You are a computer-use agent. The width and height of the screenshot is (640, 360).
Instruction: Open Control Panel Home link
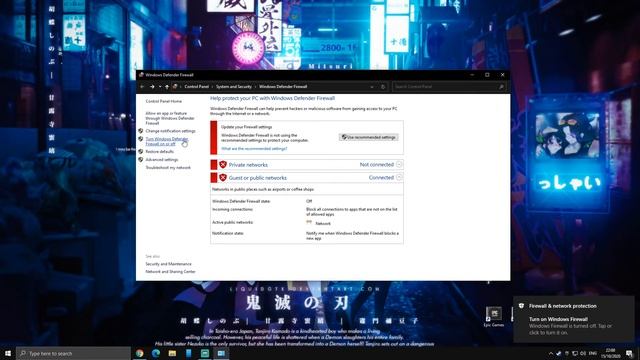pyautogui.click(x=164, y=101)
